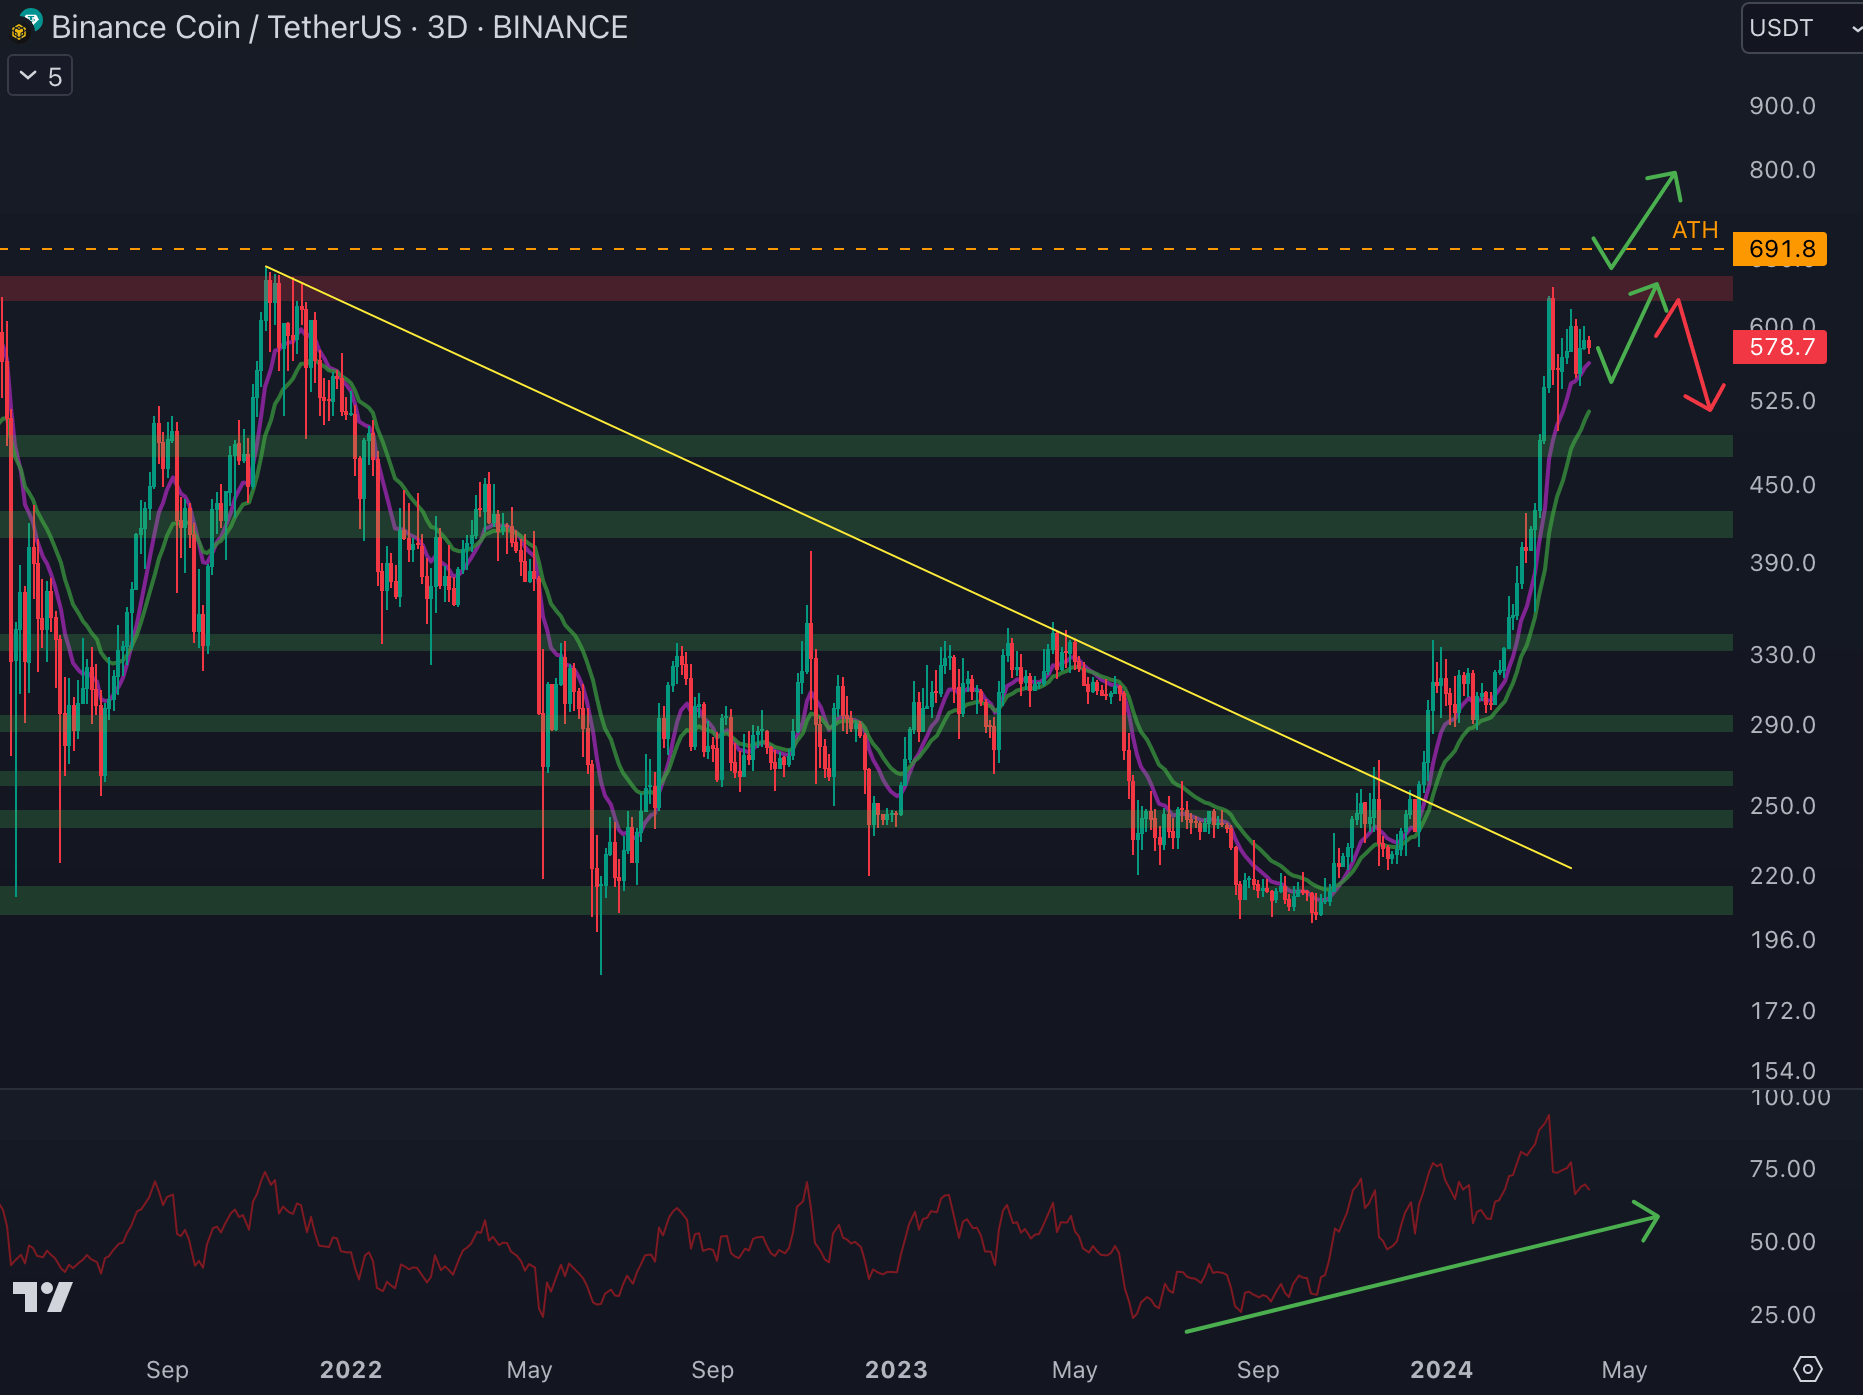Click the TradingView logo
The width and height of the screenshot is (1863, 1395).
[x=42, y=1296]
